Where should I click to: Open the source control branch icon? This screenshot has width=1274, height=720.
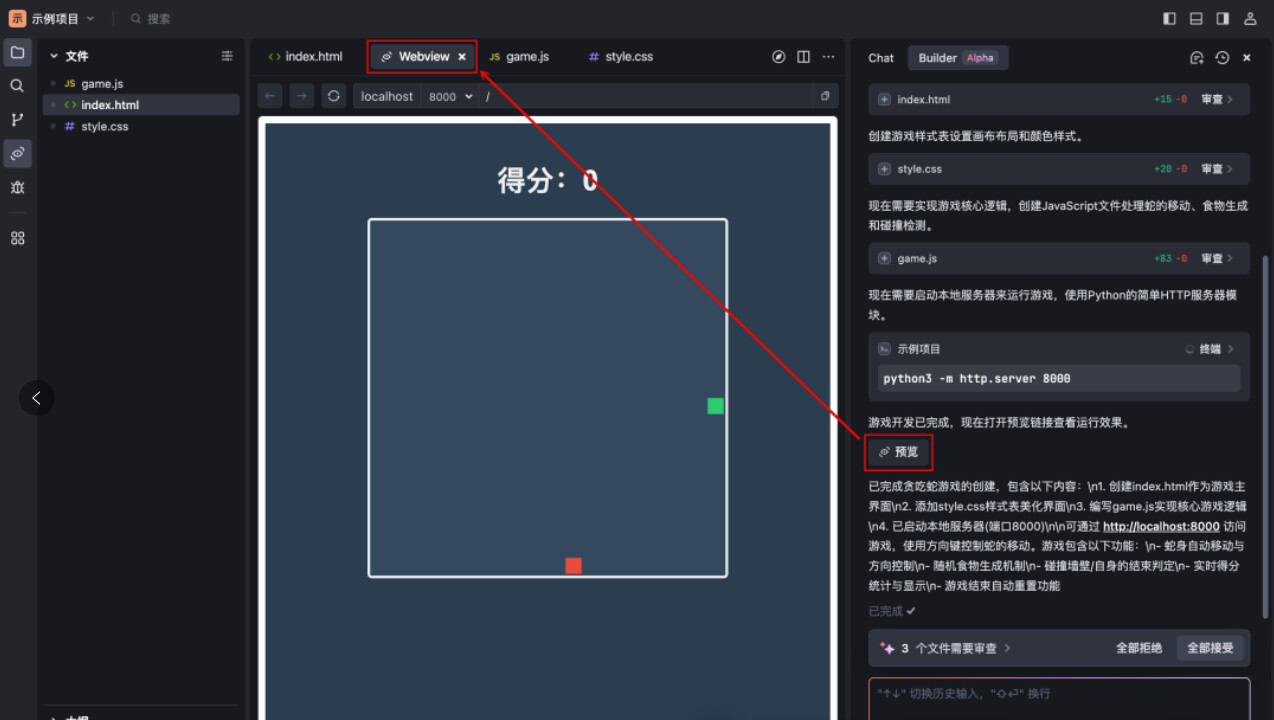pyautogui.click(x=17, y=120)
